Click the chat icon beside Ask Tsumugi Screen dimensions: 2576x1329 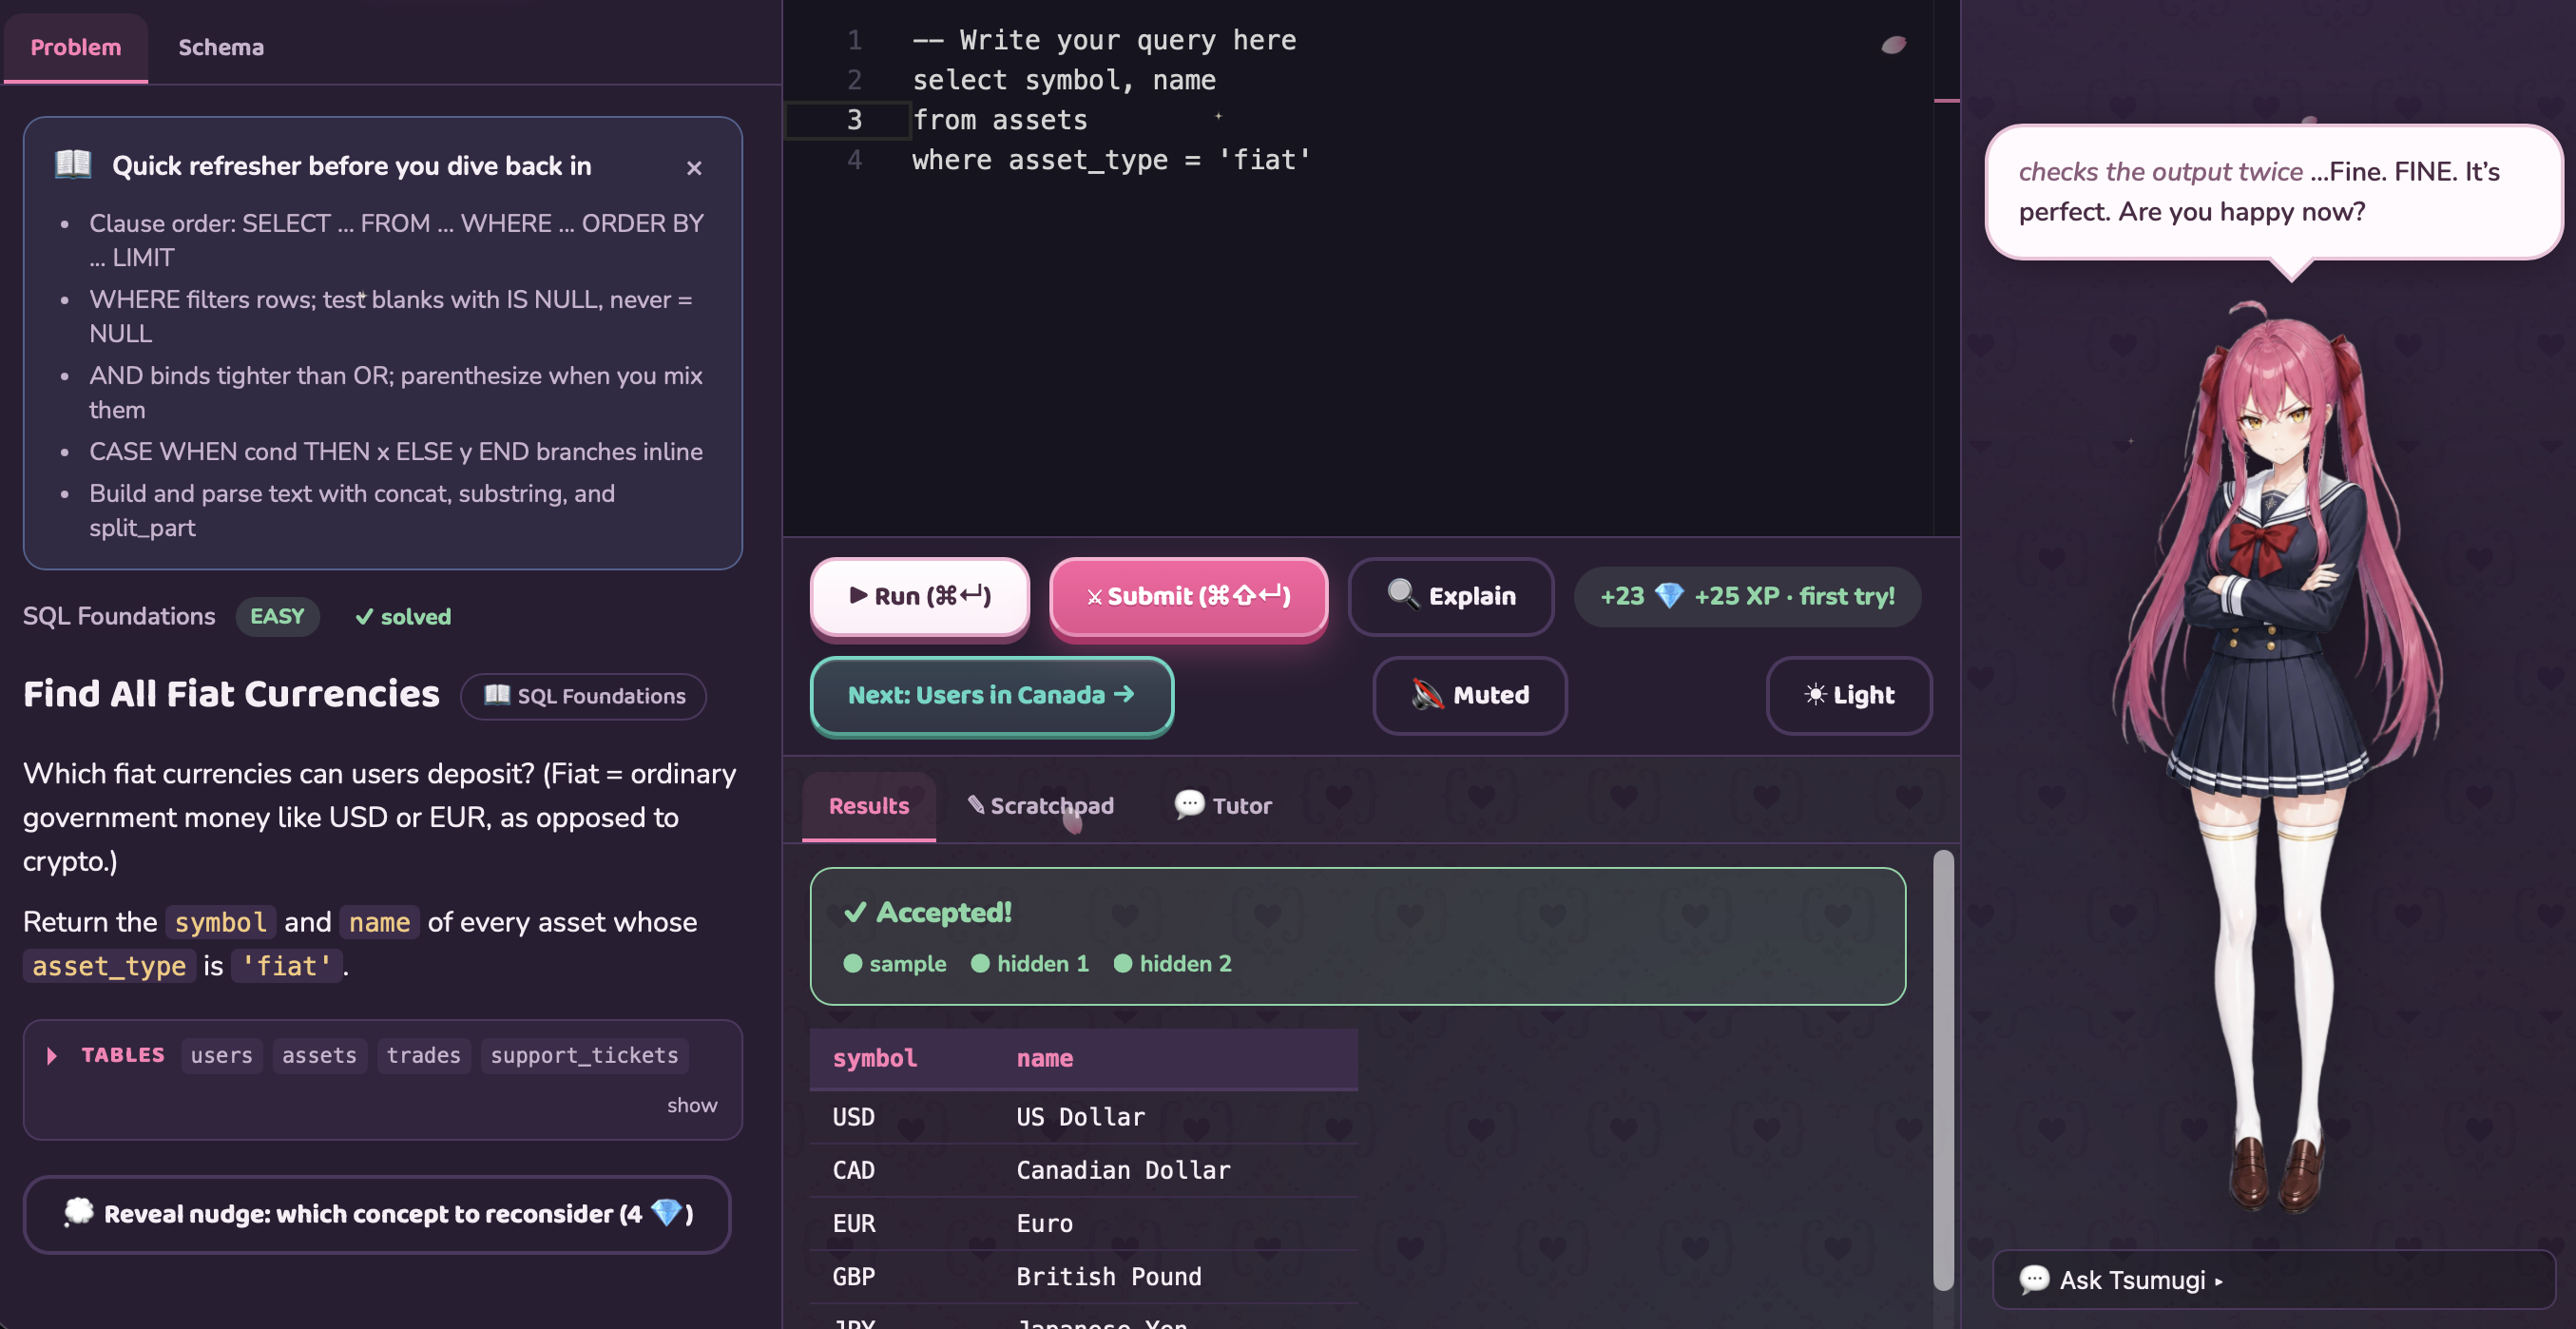(x=2034, y=1279)
